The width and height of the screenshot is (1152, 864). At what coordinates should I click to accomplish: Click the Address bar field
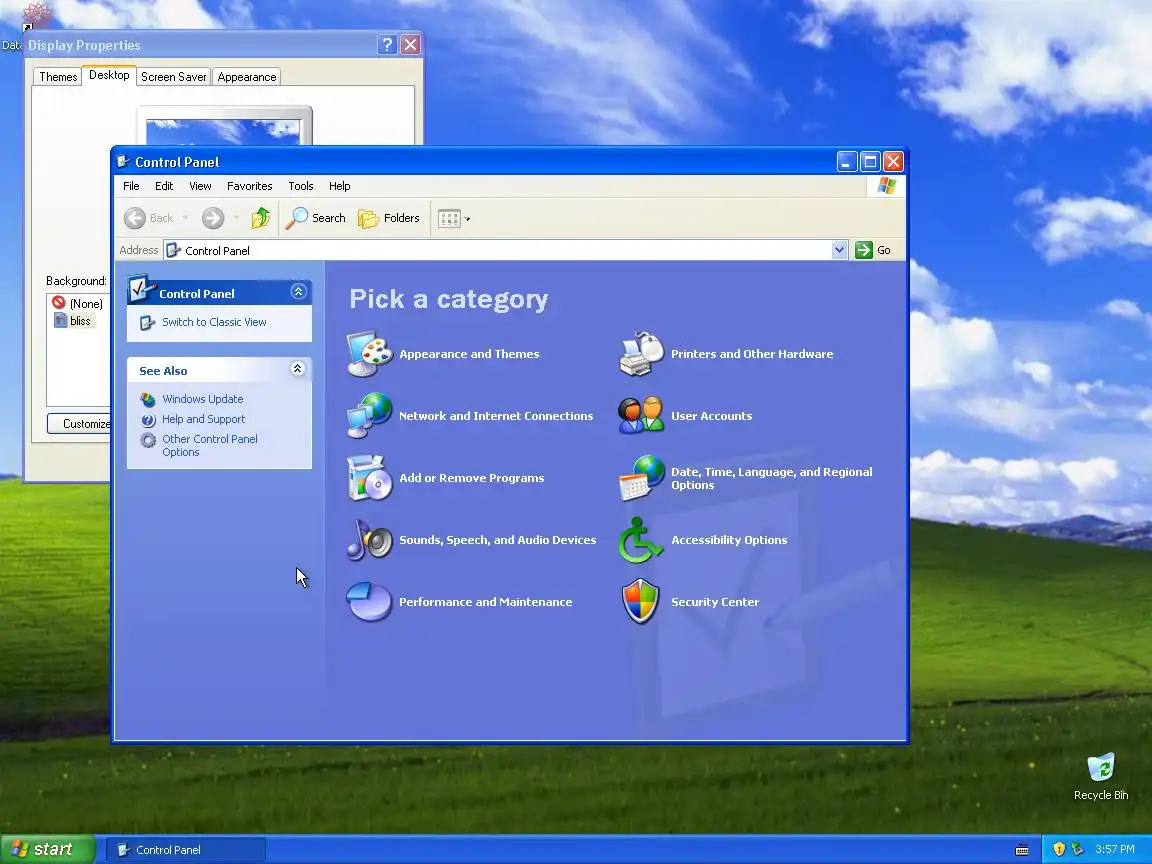tap(507, 250)
